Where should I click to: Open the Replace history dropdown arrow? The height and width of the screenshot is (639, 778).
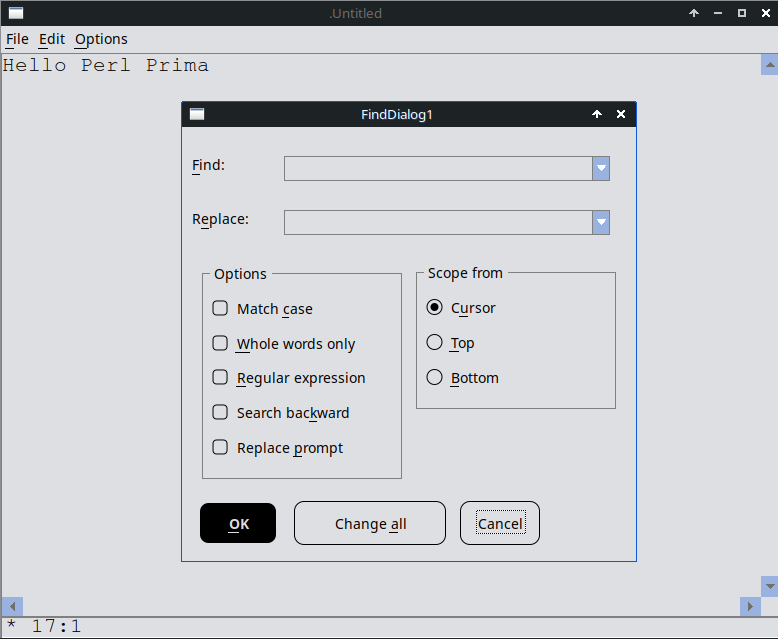[601, 222]
